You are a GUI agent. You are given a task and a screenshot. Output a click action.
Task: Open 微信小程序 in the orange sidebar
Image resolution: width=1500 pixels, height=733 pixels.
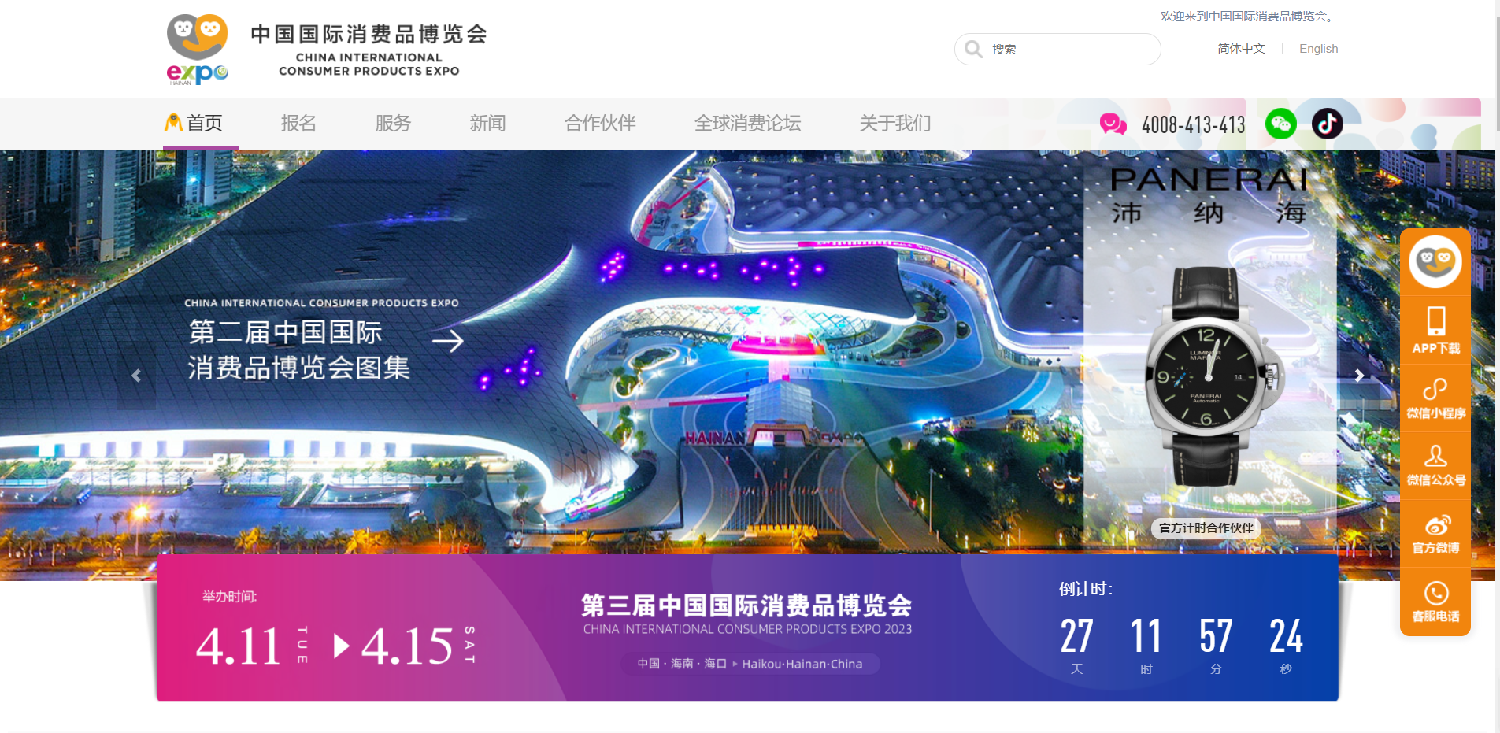pyautogui.click(x=1436, y=398)
